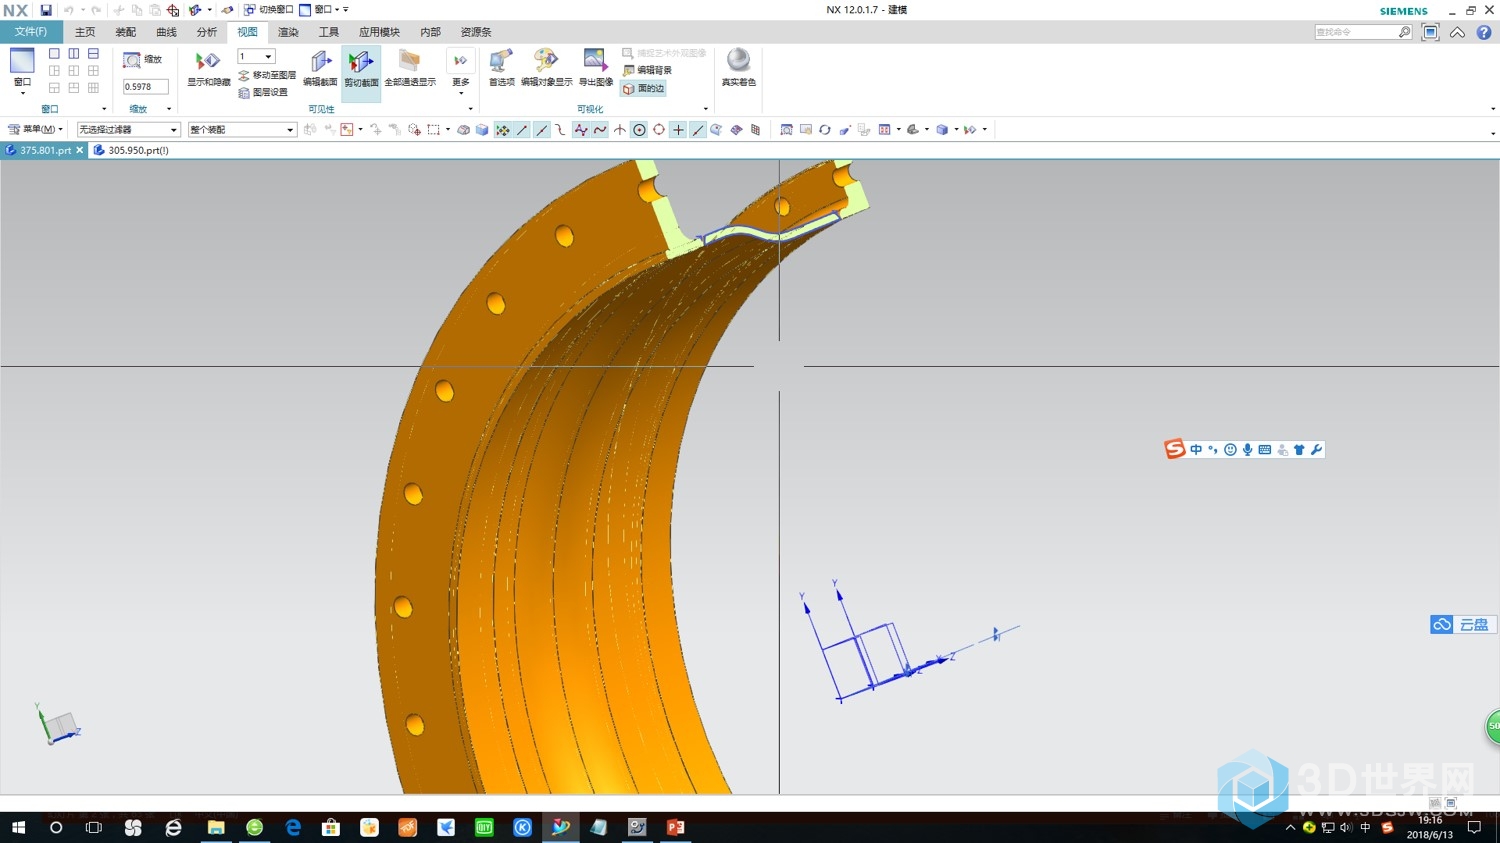Click the side-by-side layout icon

pos(74,54)
